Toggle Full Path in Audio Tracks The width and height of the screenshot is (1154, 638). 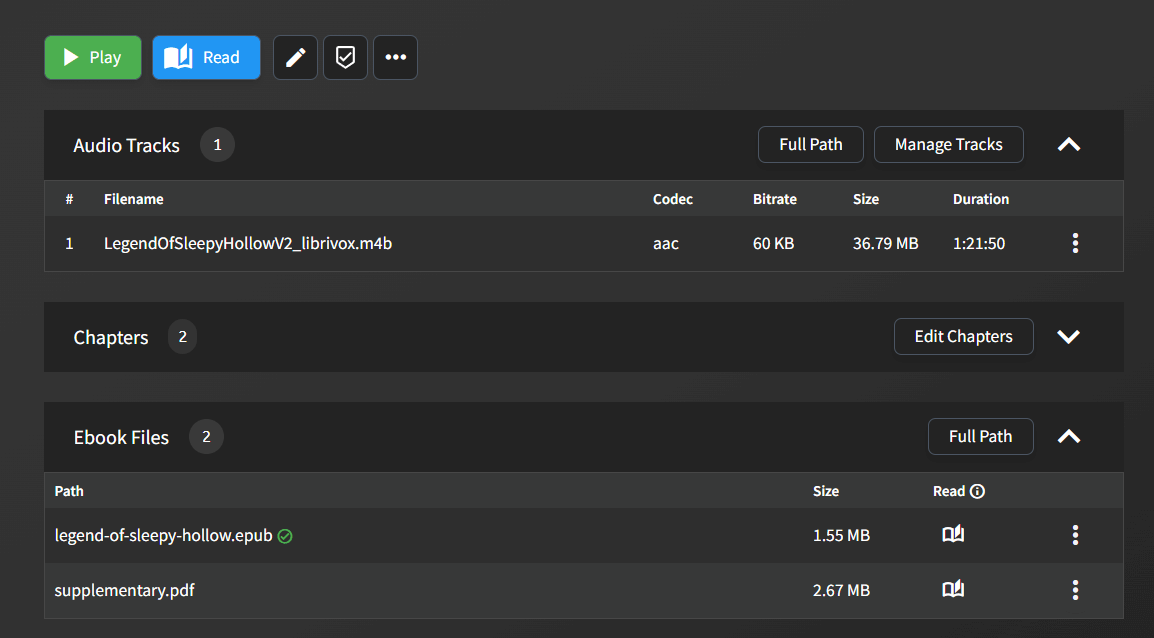810,145
